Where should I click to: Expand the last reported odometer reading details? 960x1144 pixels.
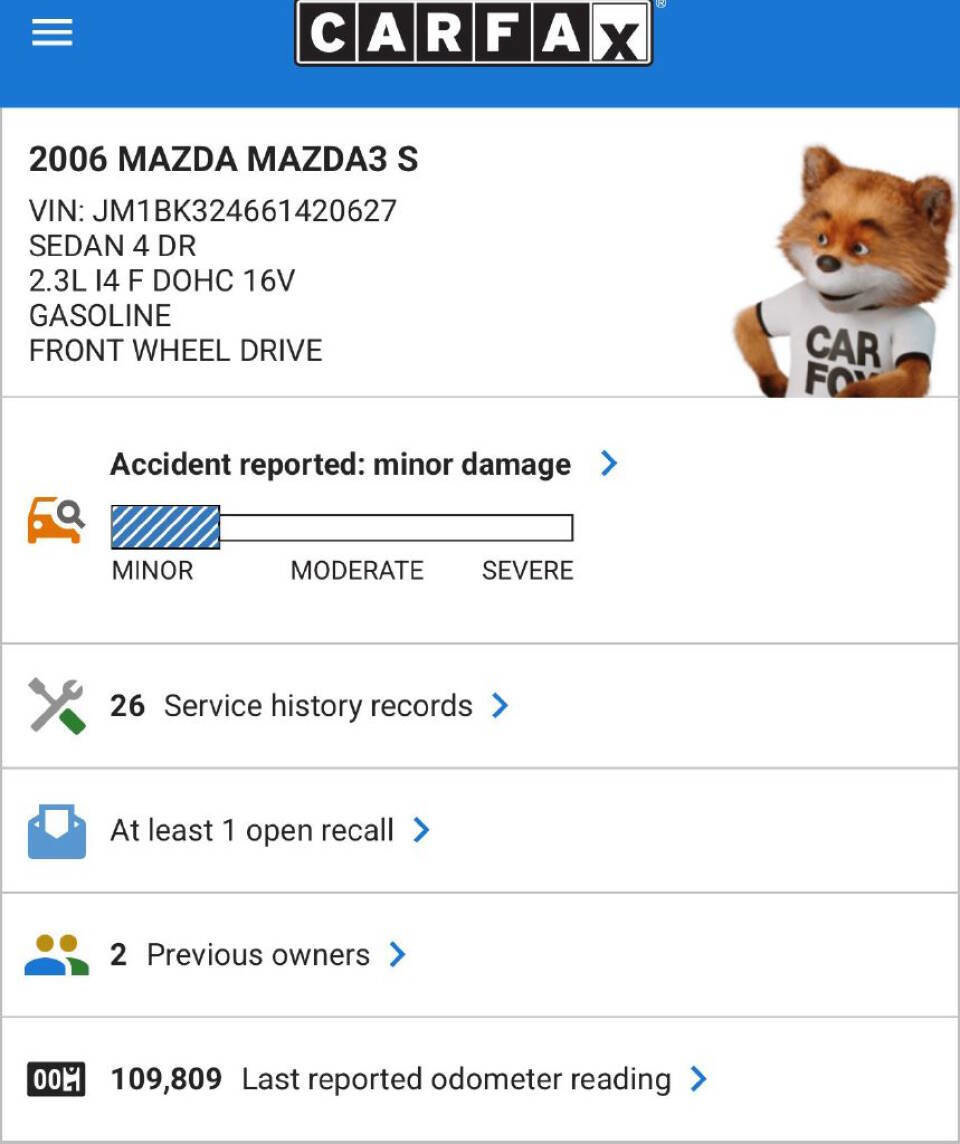(x=698, y=1078)
